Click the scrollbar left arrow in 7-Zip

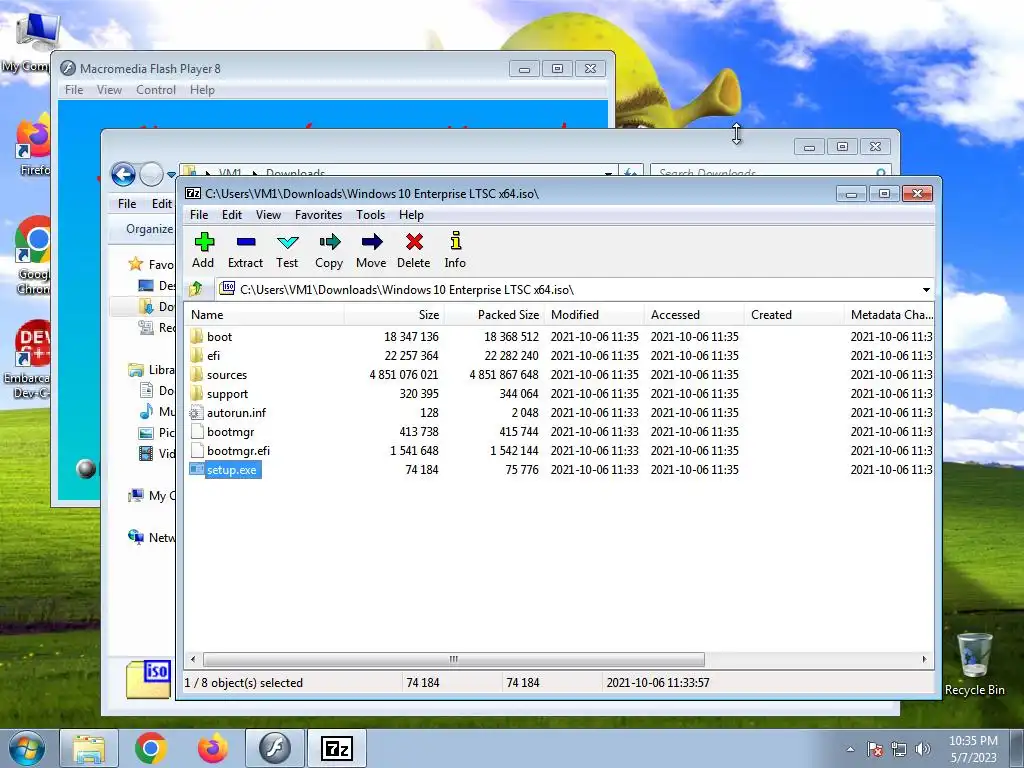pos(193,659)
